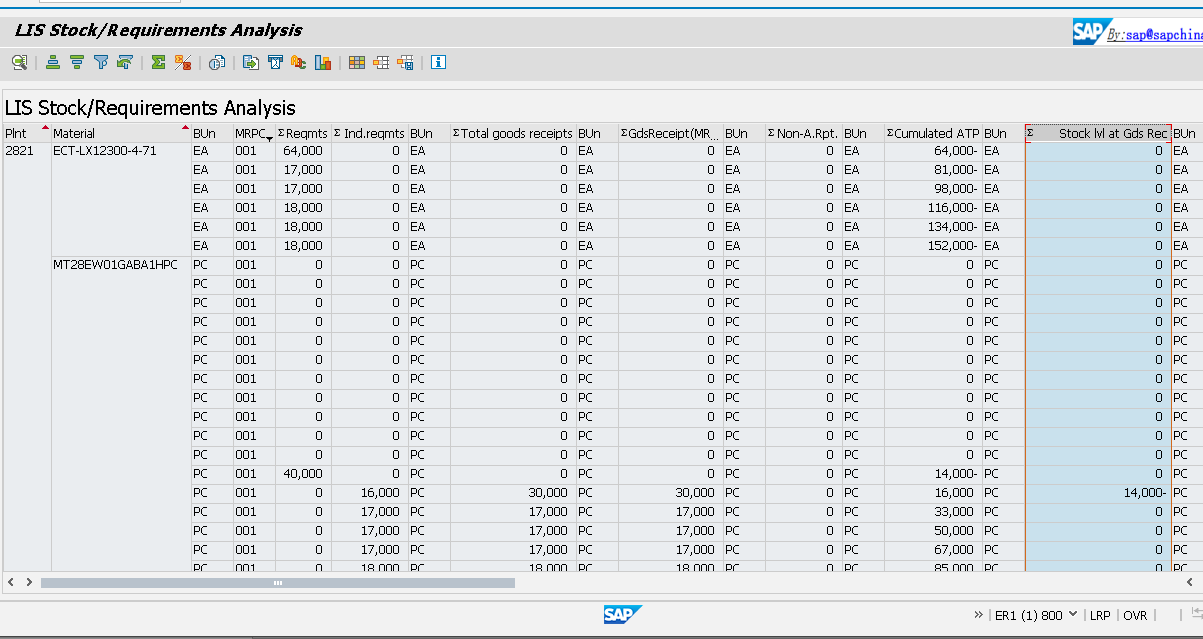Show the Information icon on toolbar
This screenshot has width=1203, height=639.
pos(437,62)
